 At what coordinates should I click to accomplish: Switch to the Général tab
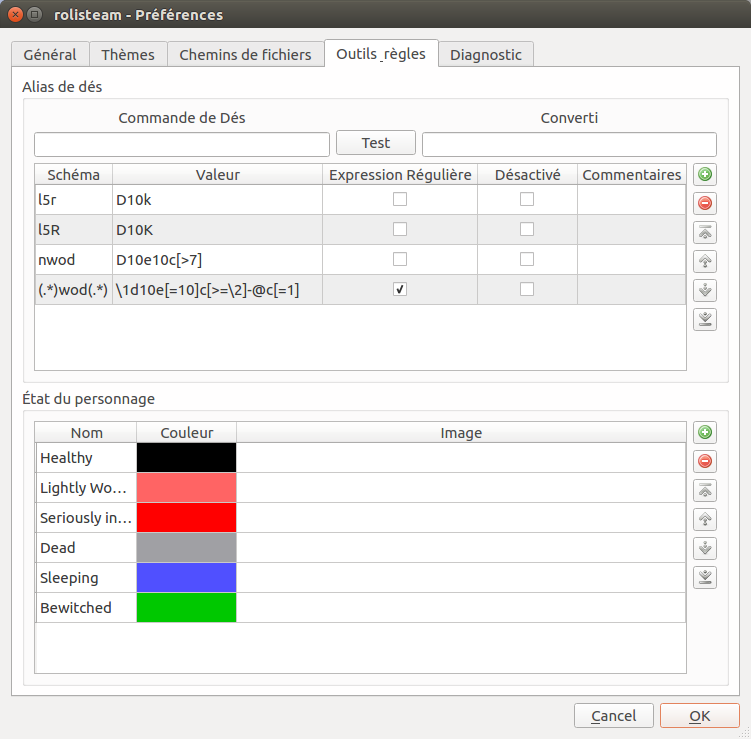click(50, 55)
